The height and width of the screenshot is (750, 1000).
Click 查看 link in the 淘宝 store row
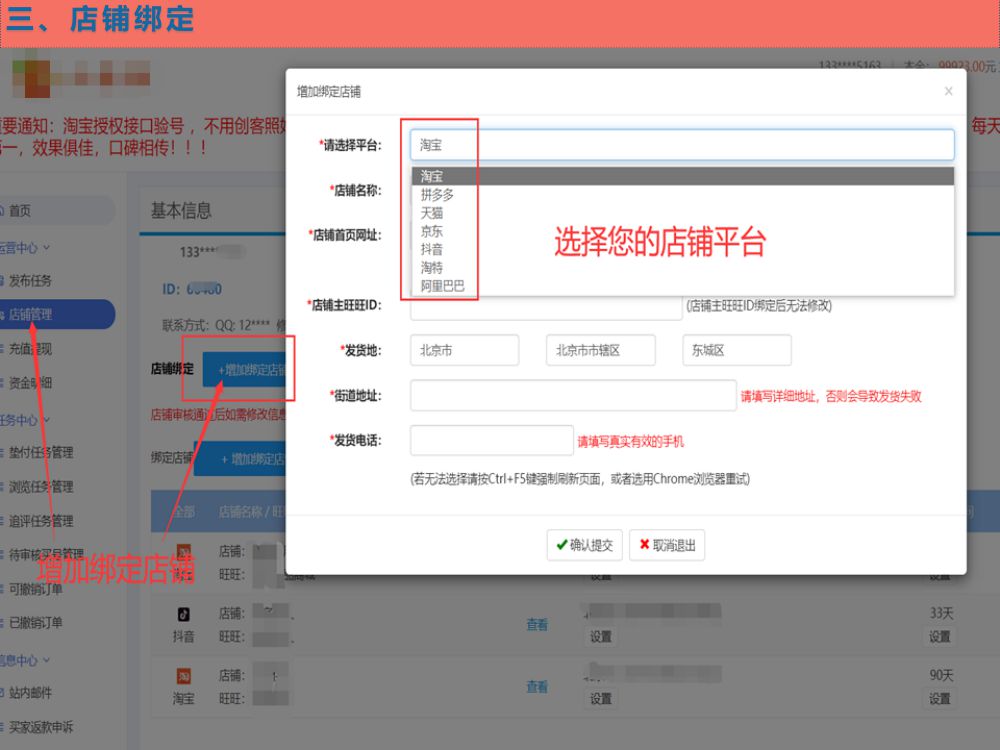pos(537,686)
